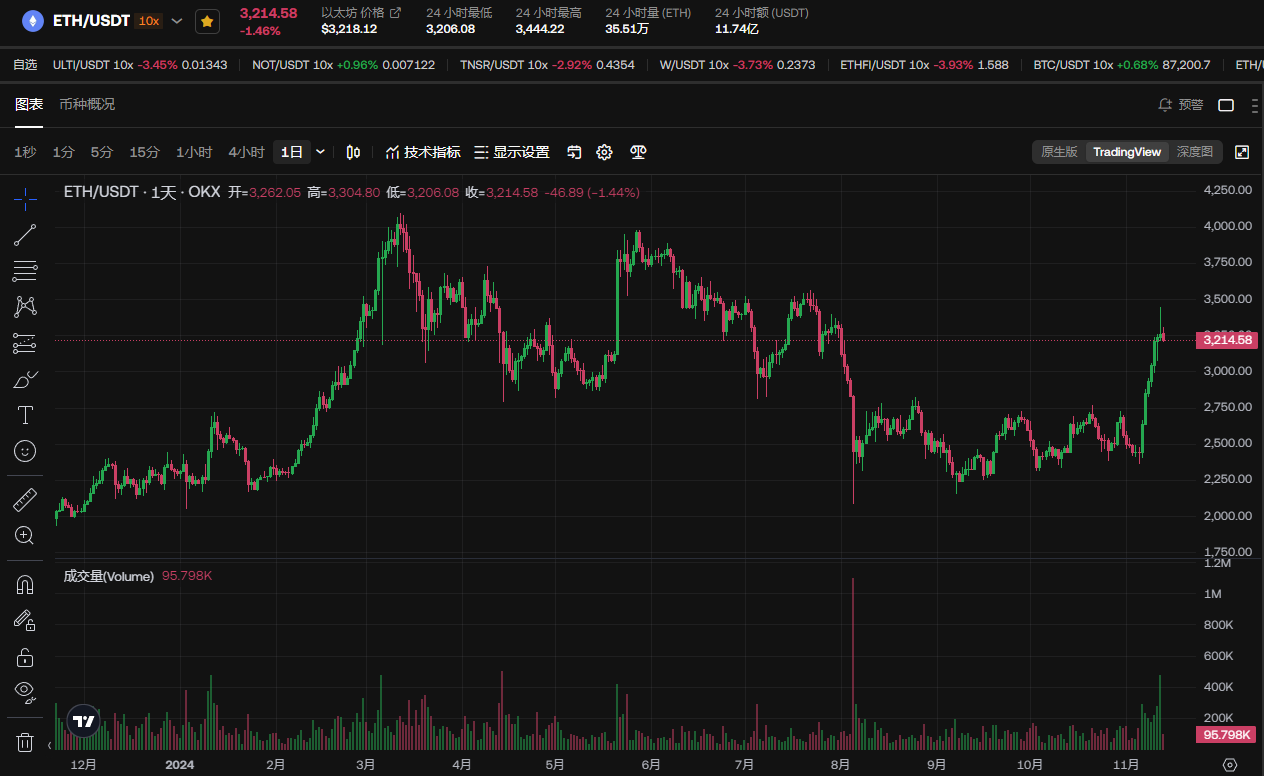The image size is (1264, 776).
Task: Toggle the favorite star for ETH/USDT
Action: (x=207, y=20)
